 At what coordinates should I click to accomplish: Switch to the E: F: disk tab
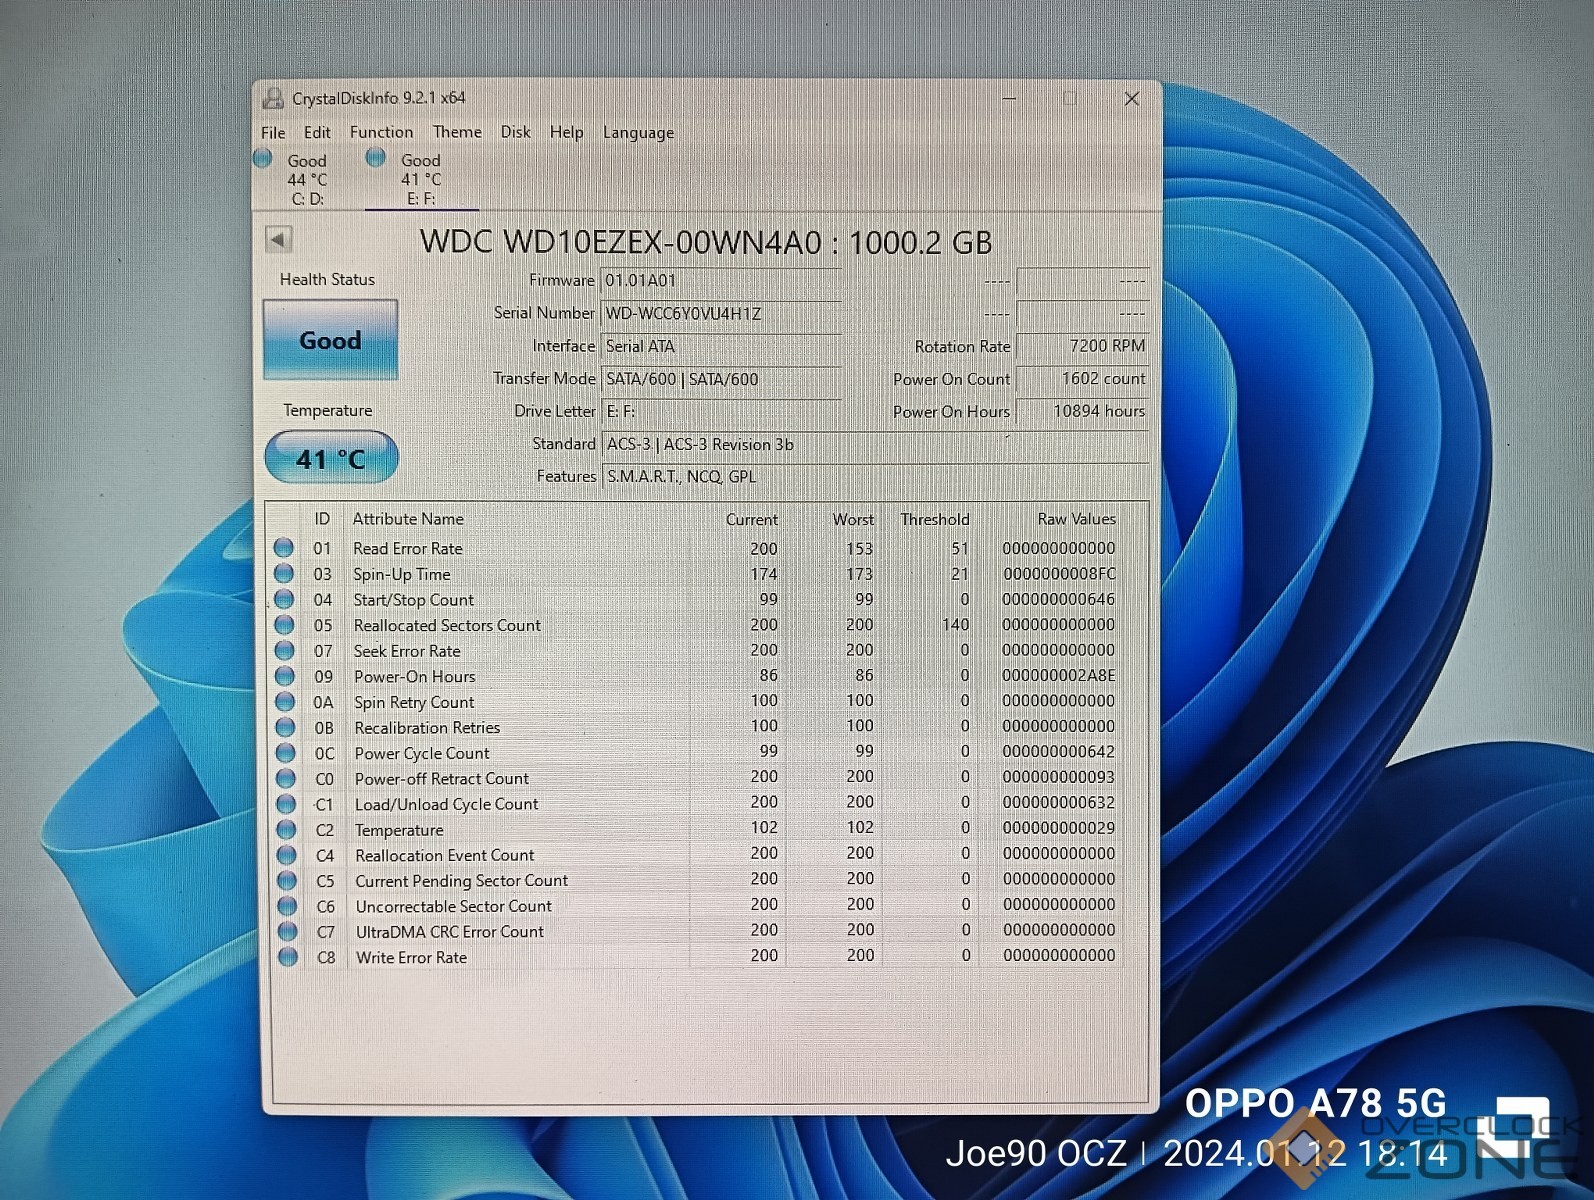click(x=420, y=180)
